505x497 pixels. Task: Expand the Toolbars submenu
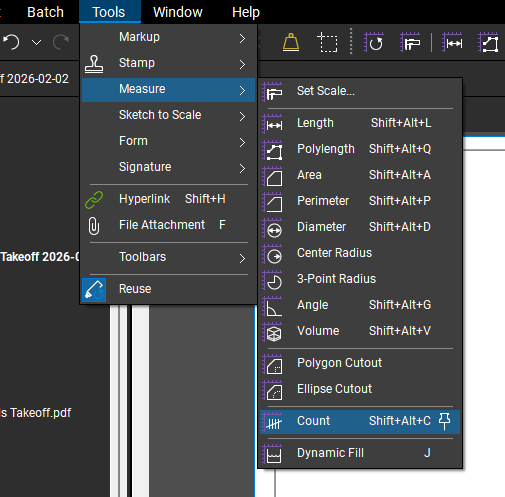coord(168,257)
